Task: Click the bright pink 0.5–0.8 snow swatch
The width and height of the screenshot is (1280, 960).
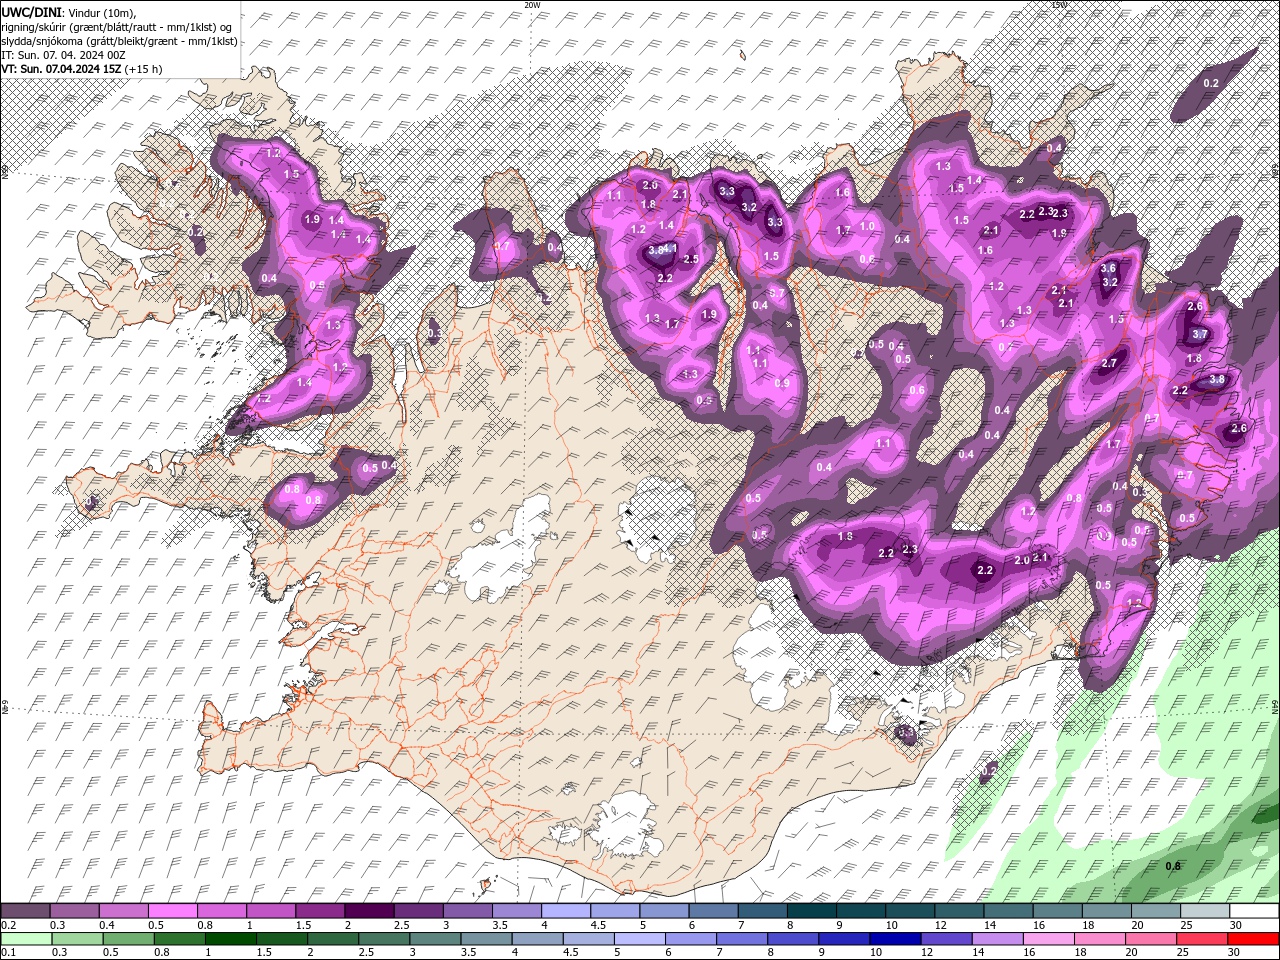Action: pyautogui.click(x=172, y=911)
